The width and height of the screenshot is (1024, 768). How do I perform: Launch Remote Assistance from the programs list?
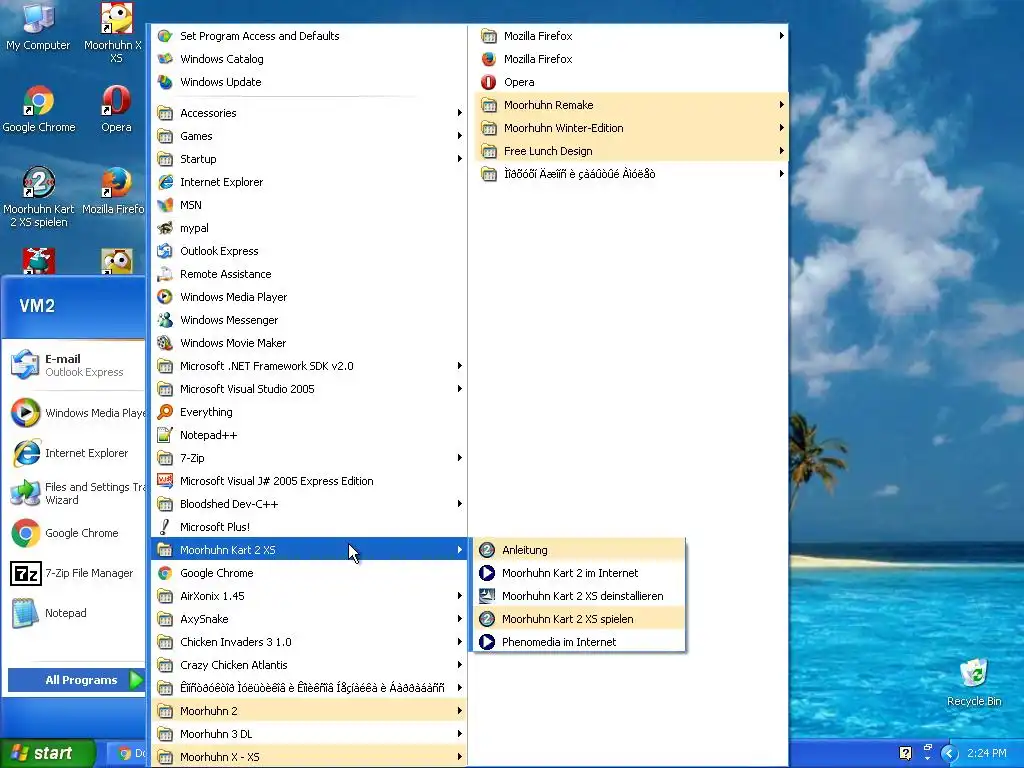[x=310, y=274]
